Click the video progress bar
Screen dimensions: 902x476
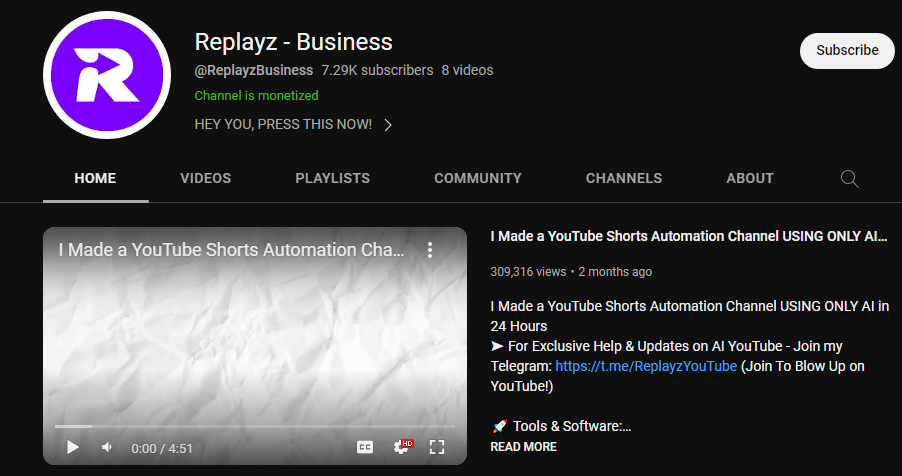point(255,427)
